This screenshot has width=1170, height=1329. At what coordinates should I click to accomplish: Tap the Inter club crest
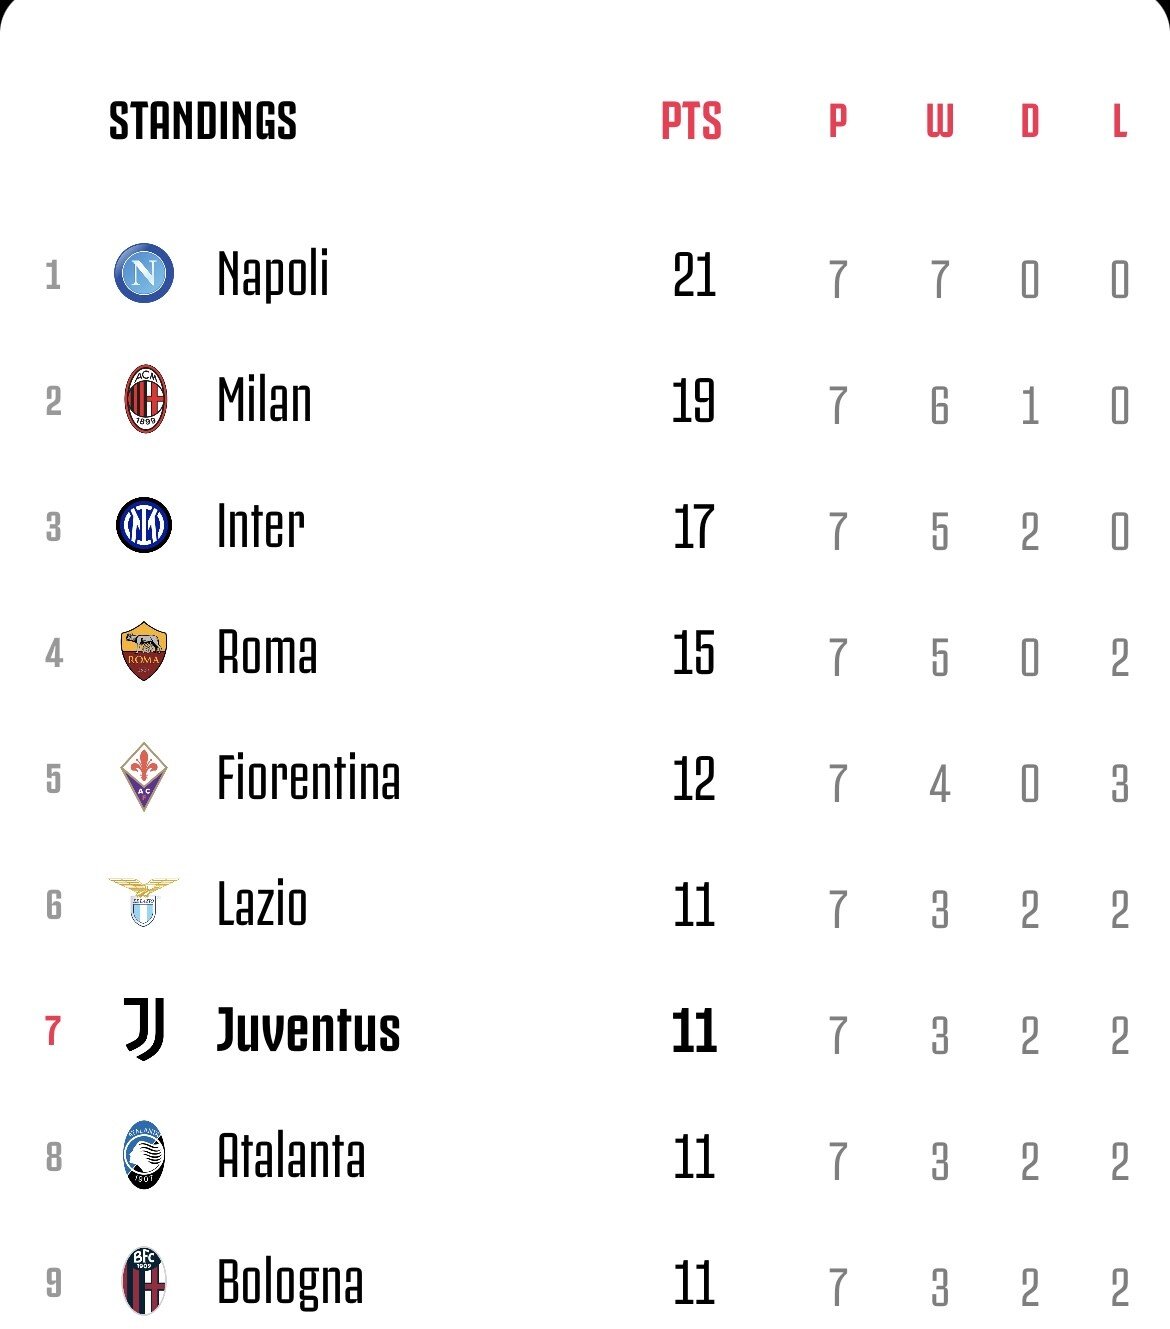[x=144, y=526]
